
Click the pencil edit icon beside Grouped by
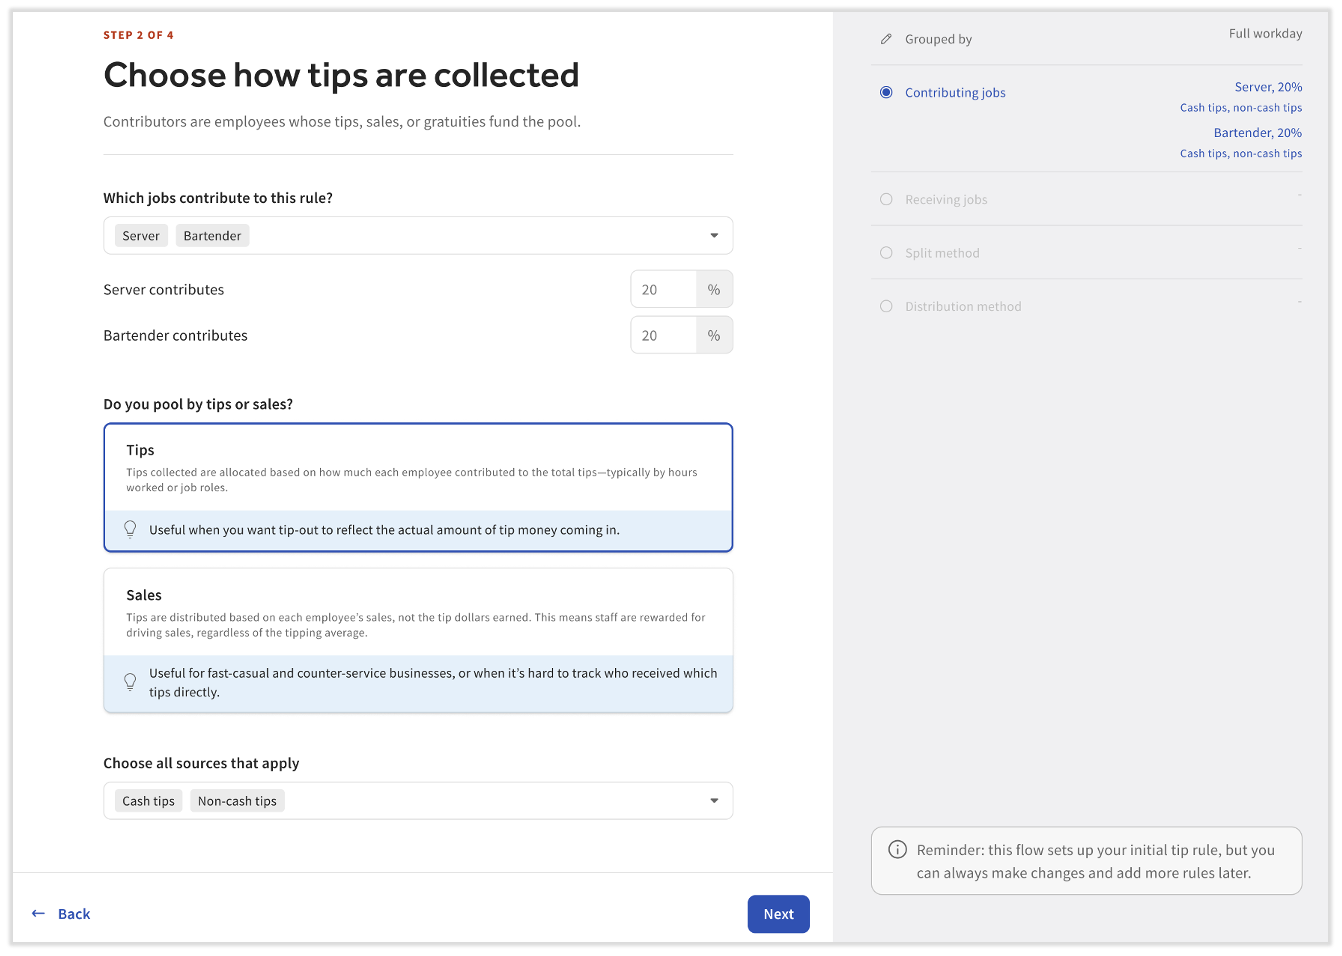pos(886,39)
